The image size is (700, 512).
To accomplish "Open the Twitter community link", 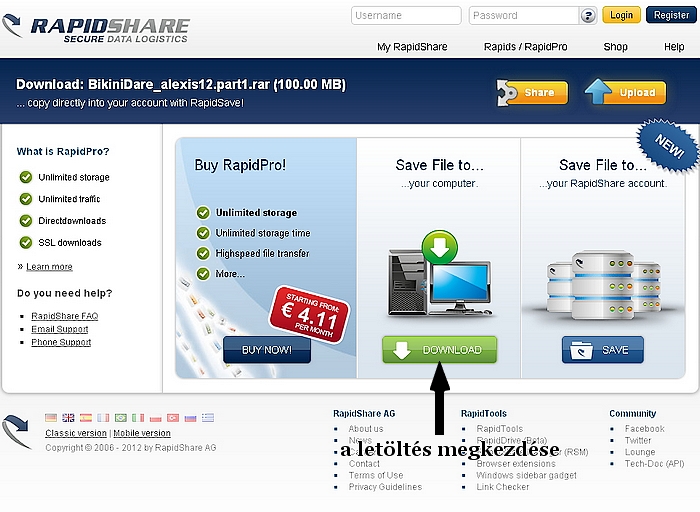I will pos(638,441).
